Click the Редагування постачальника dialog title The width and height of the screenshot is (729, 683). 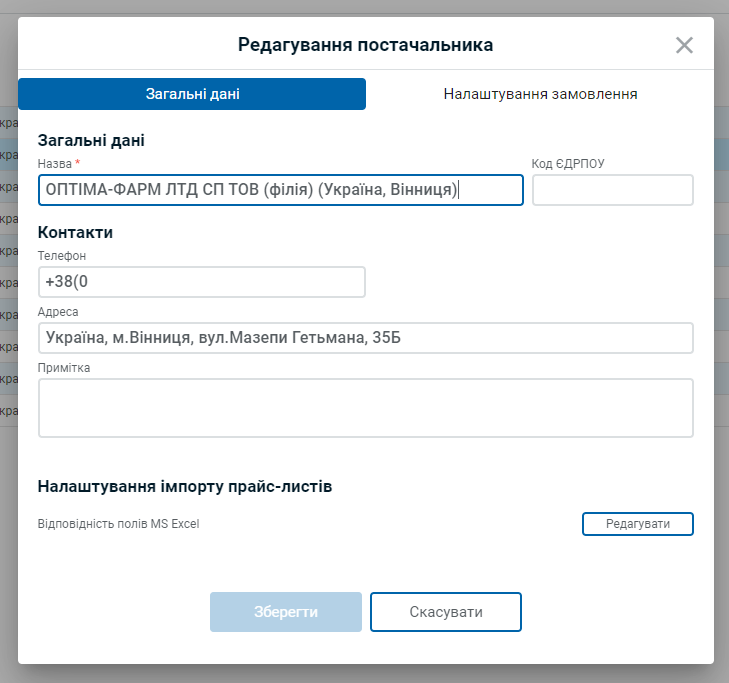(x=365, y=45)
